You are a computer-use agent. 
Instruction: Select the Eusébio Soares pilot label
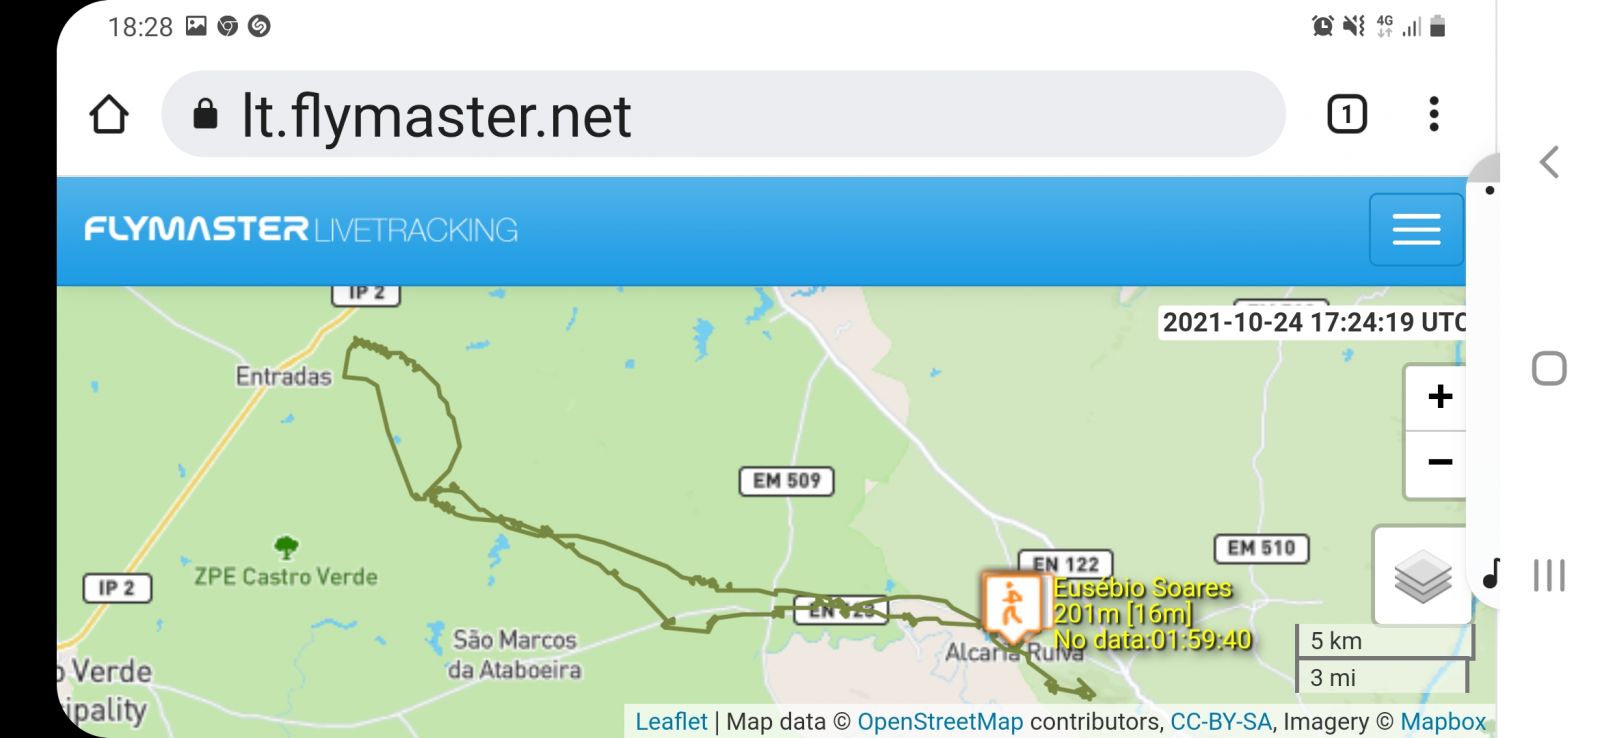(1142, 588)
